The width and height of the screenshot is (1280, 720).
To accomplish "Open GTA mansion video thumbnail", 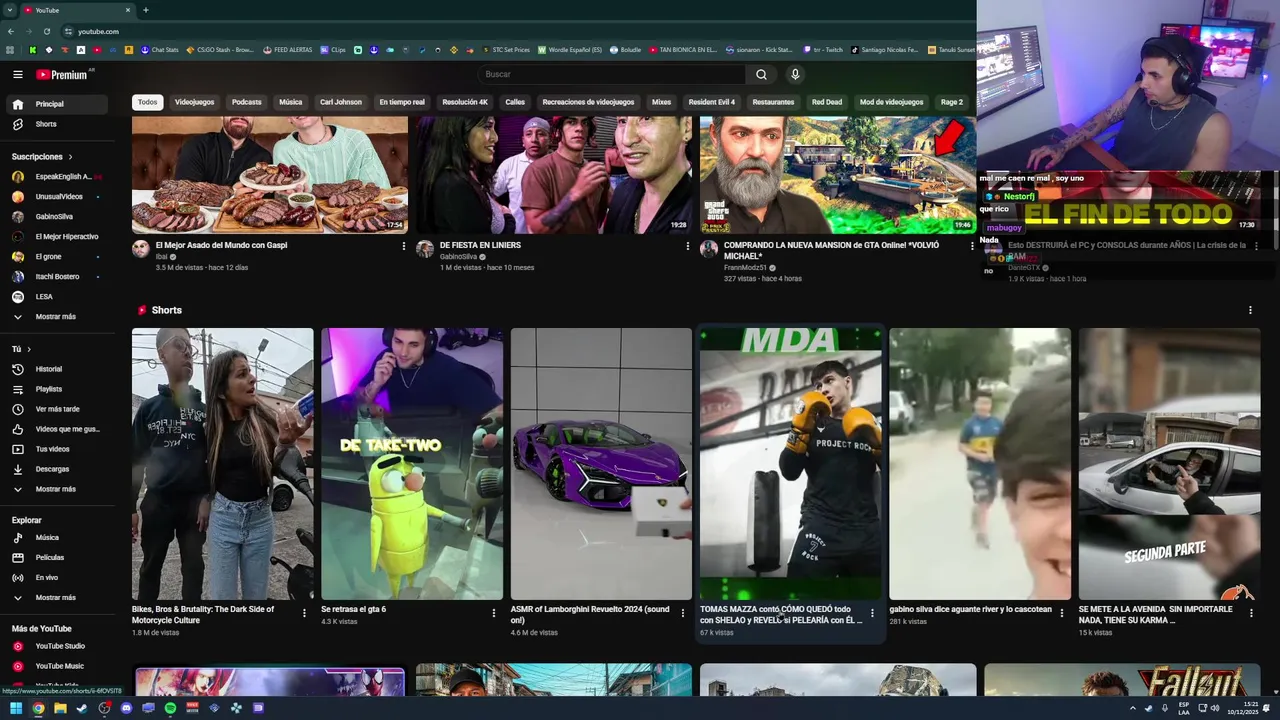I will click(x=838, y=175).
